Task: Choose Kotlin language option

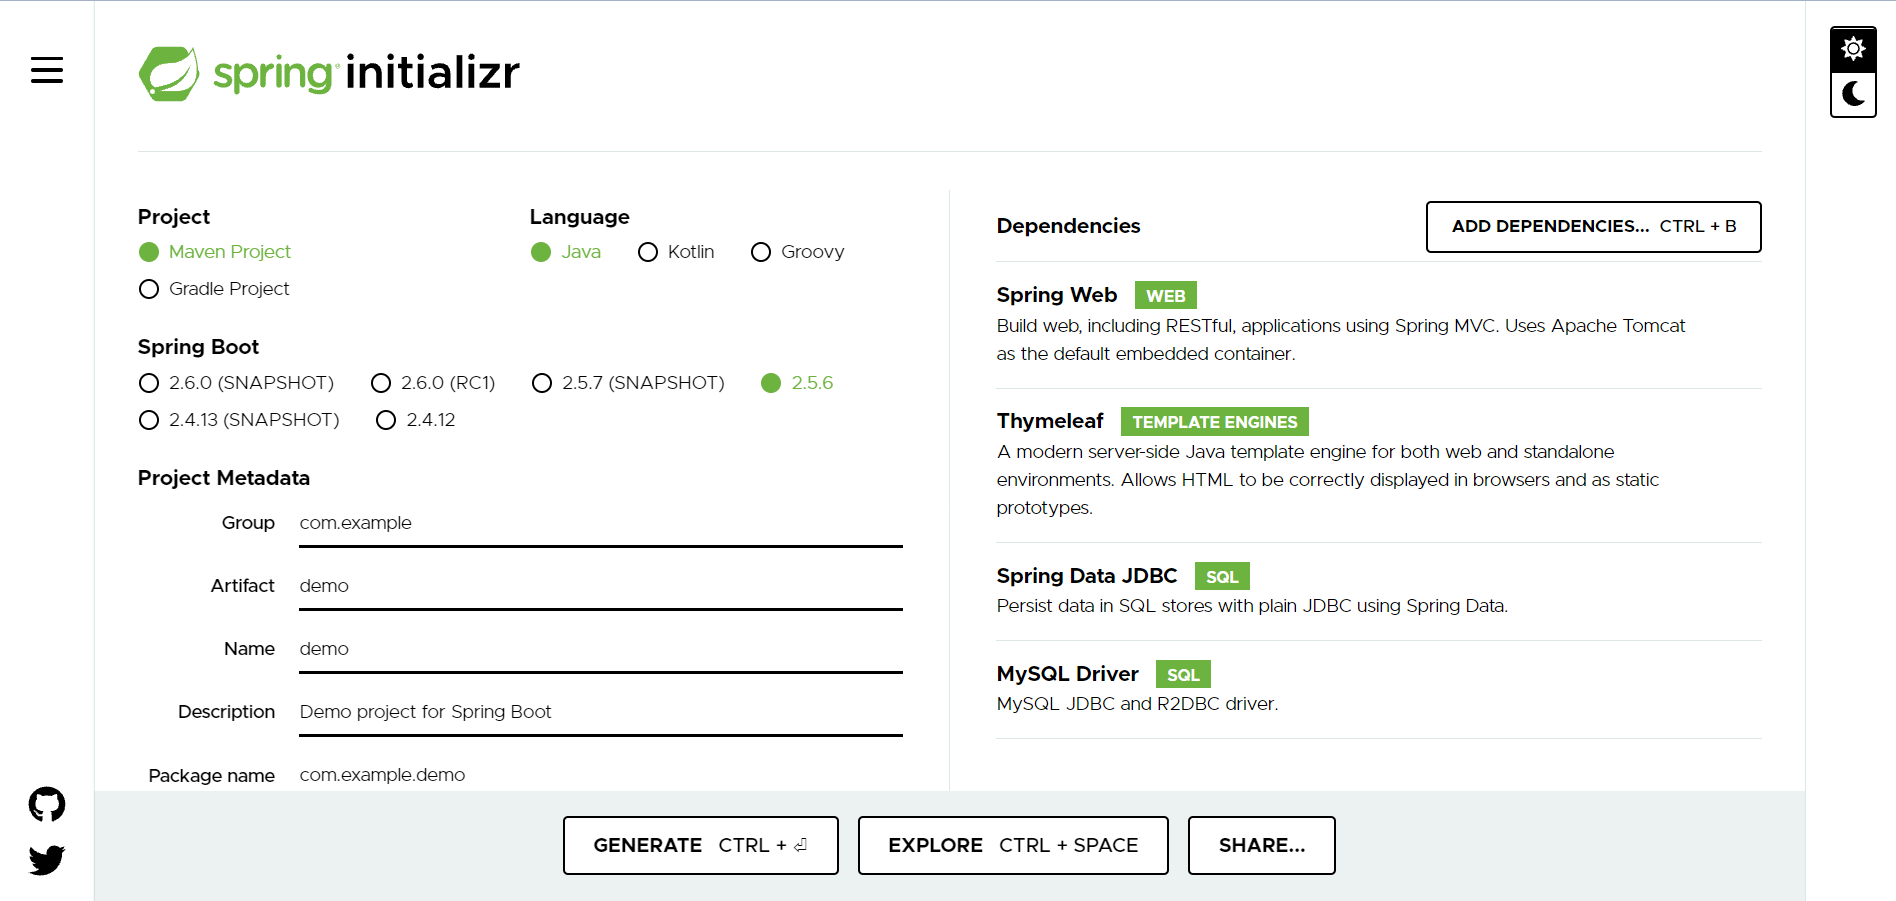Action: pyautogui.click(x=676, y=252)
